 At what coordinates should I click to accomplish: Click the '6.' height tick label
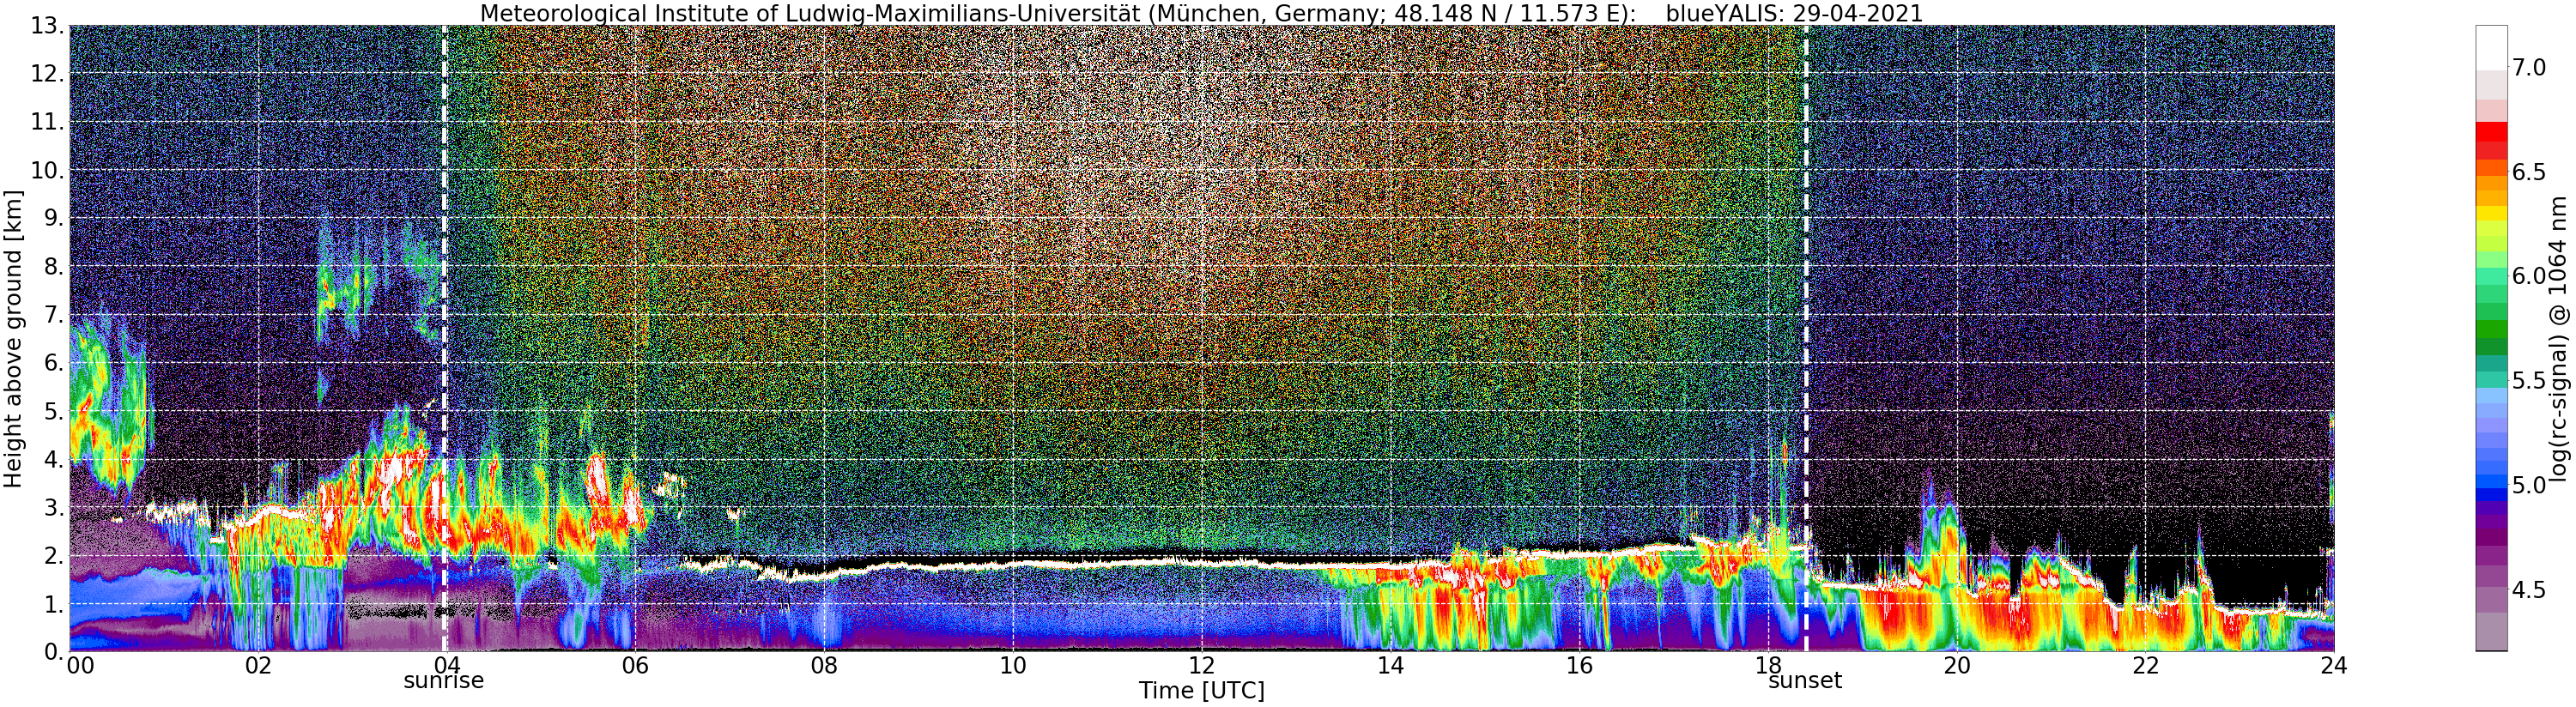point(55,363)
